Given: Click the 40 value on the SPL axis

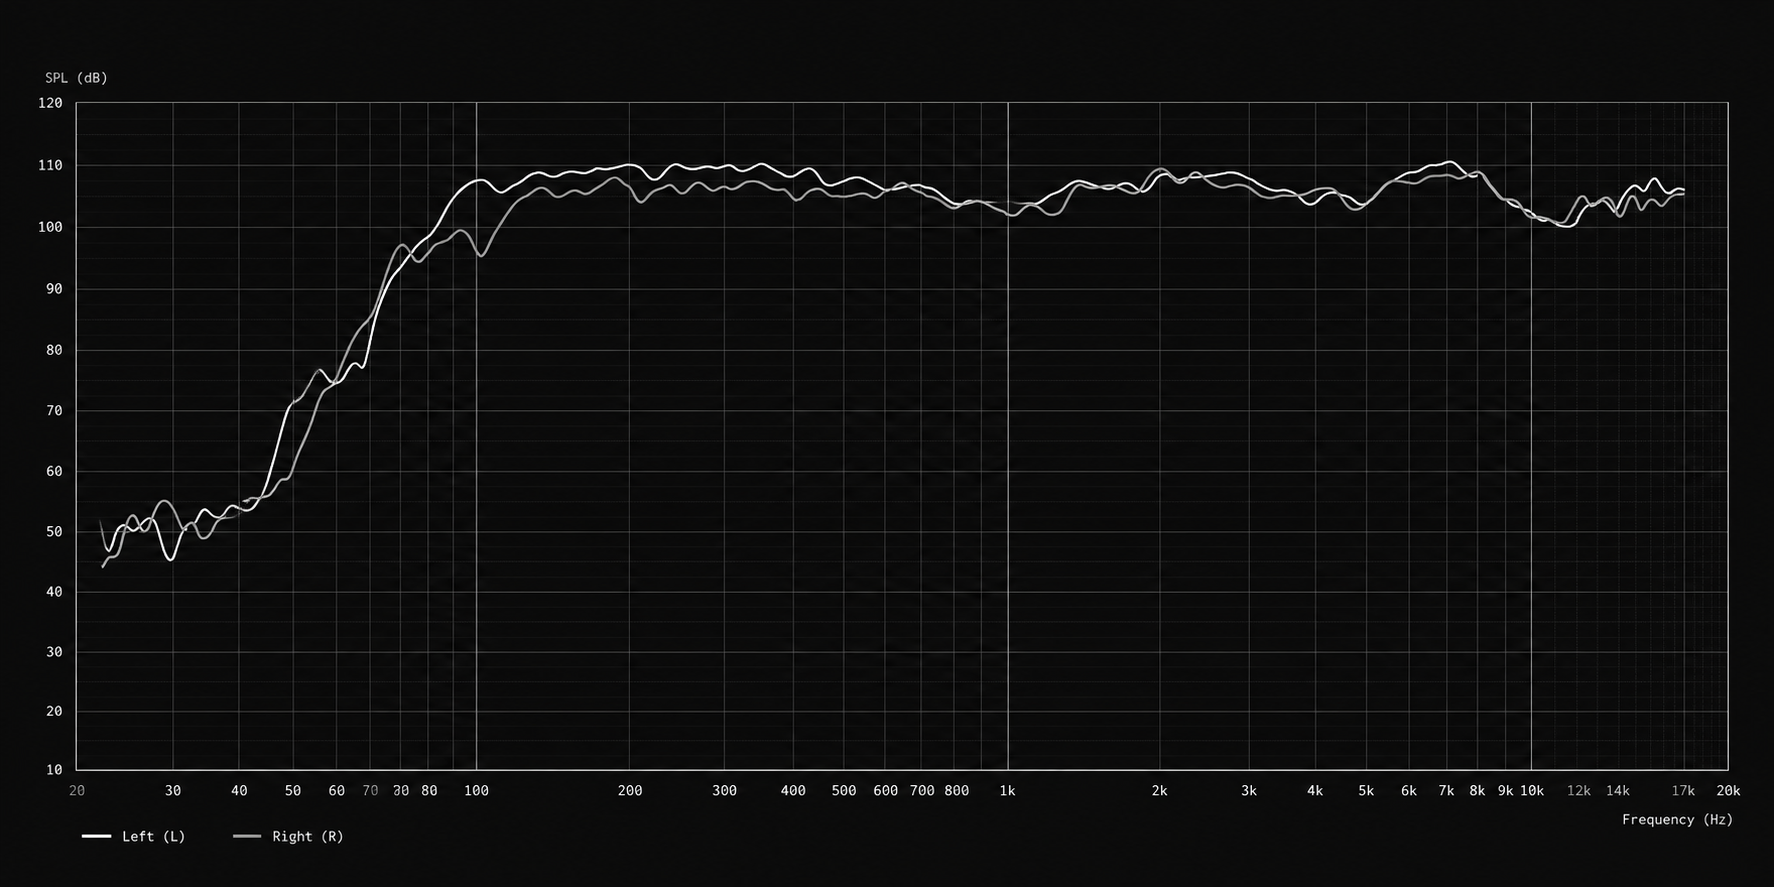Looking at the screenshot, I should click(x=54, y=592).
